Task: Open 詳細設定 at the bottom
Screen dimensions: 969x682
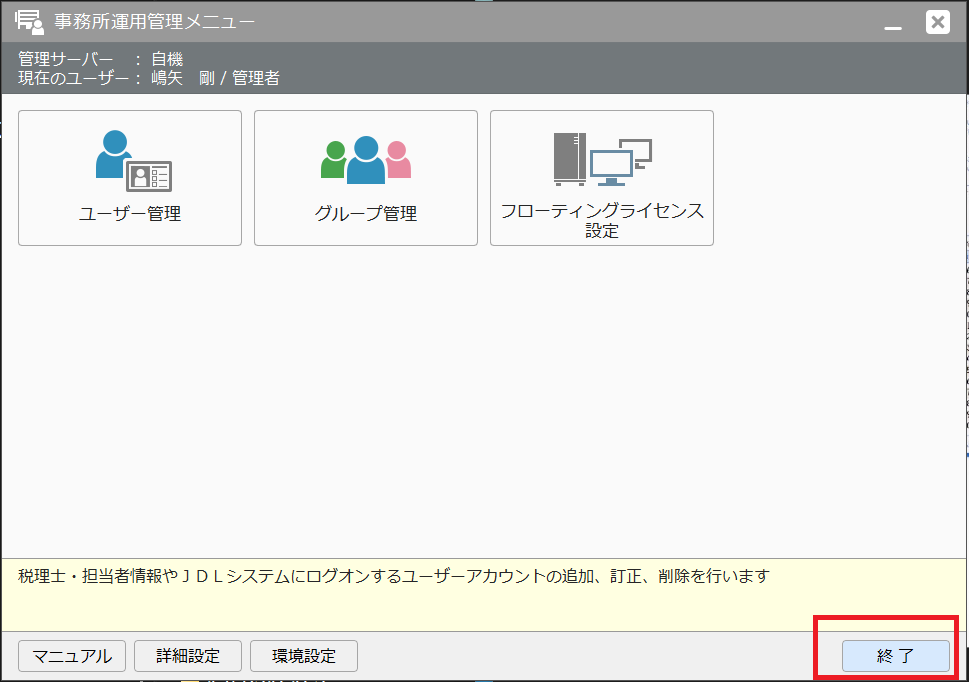Action: 188,656
